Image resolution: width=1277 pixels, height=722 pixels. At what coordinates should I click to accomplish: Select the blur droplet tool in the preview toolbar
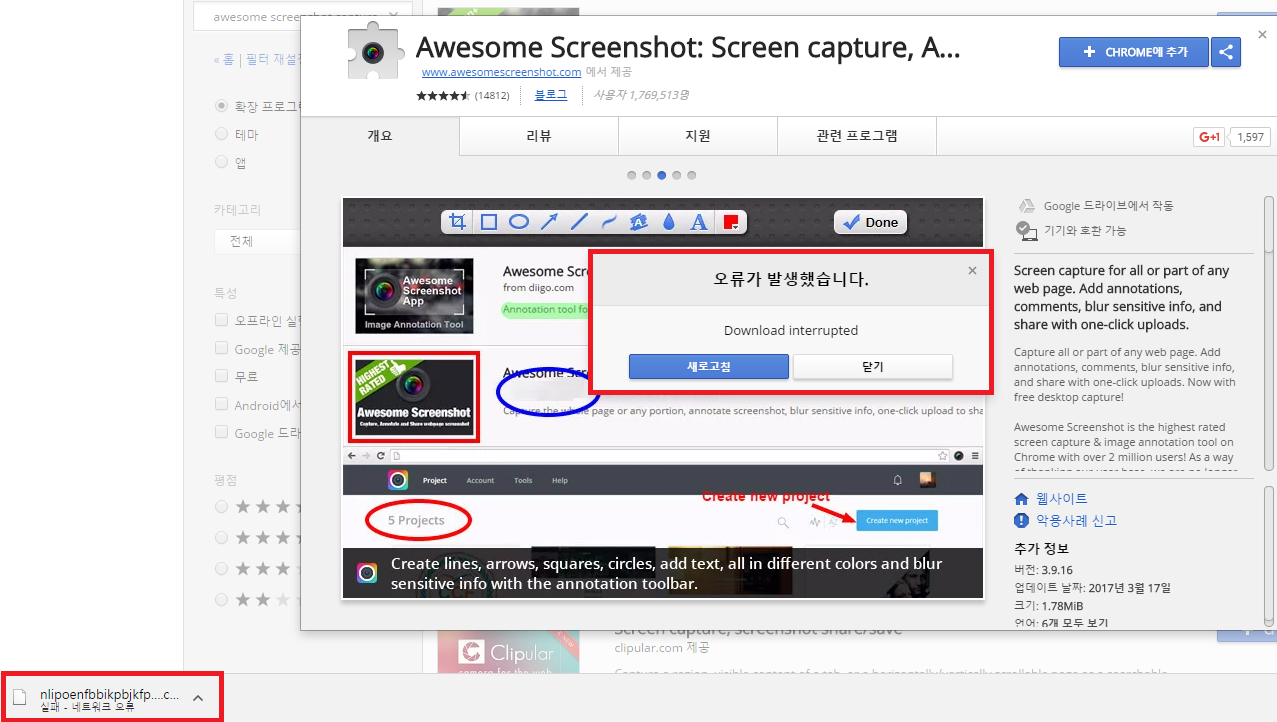669,222
